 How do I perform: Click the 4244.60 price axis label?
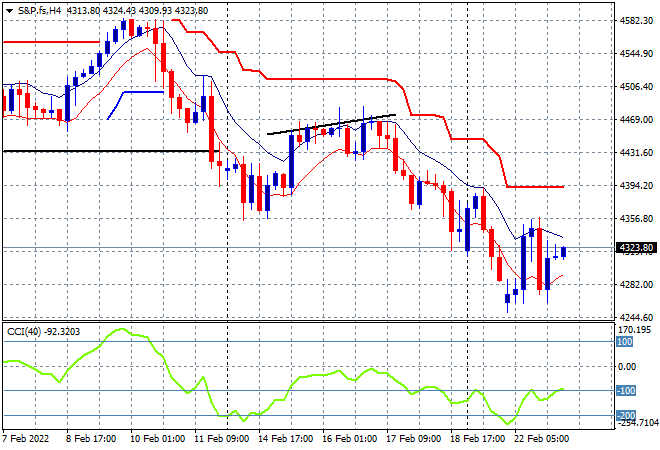pyautogui.click(x=636, y=317)
